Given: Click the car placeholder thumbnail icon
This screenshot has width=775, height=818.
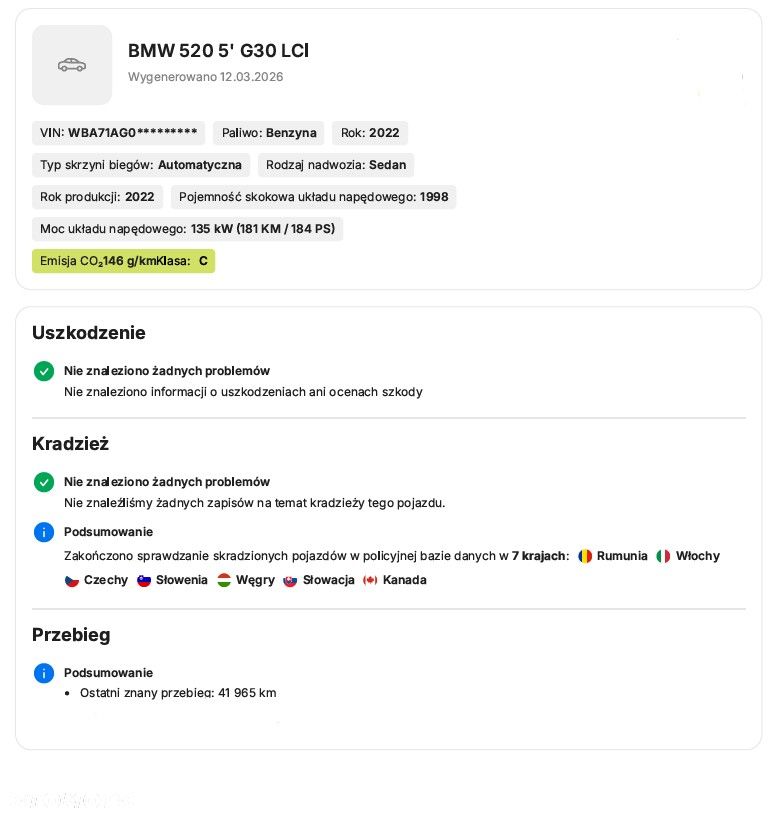Looking at the screenshot, I should click(x=72, y=65).
